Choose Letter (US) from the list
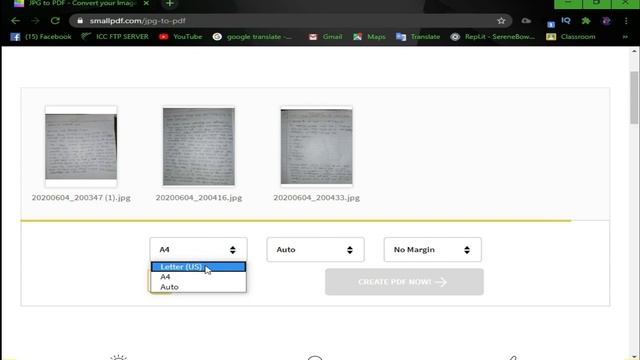 point(198,267)
